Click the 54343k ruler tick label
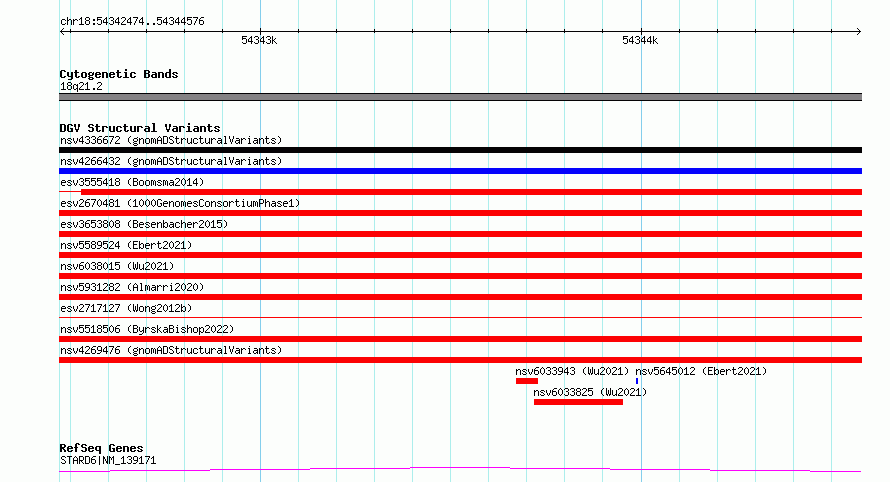 [259, 40]
